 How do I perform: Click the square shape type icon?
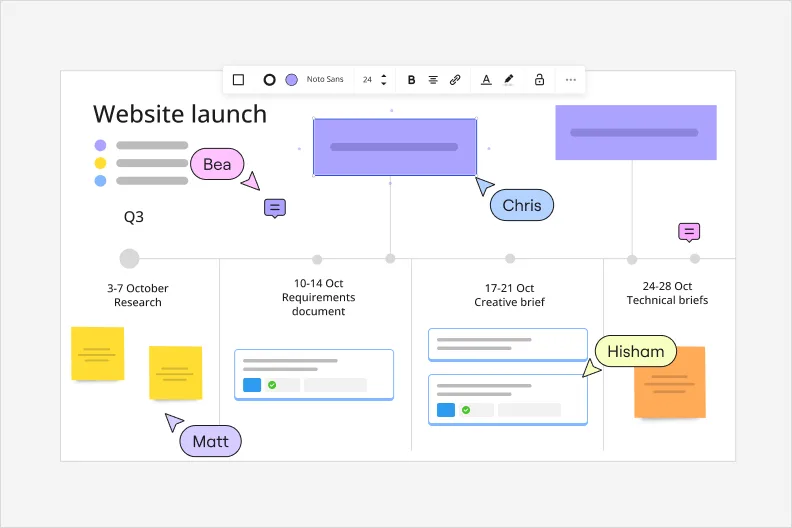pyautogui.click(x=238, y=80)
